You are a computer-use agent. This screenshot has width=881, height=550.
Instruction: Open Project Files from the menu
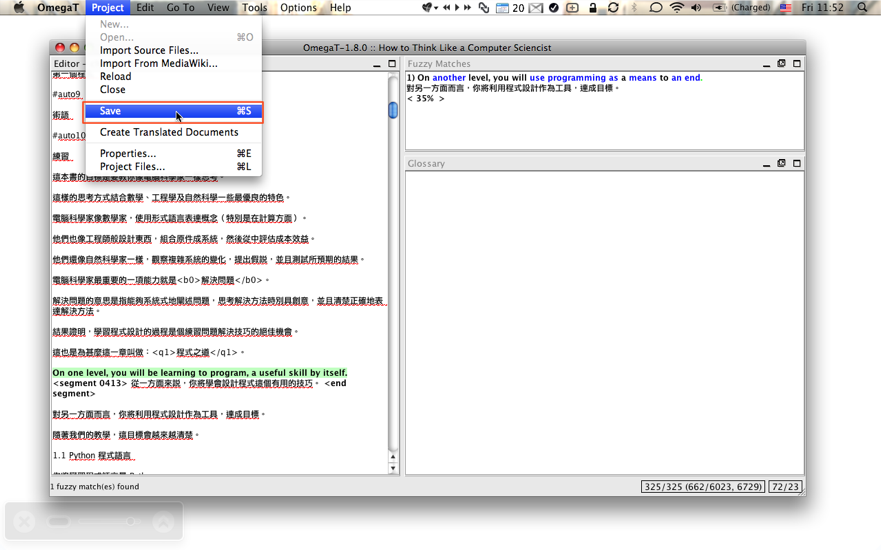[174, 166]
